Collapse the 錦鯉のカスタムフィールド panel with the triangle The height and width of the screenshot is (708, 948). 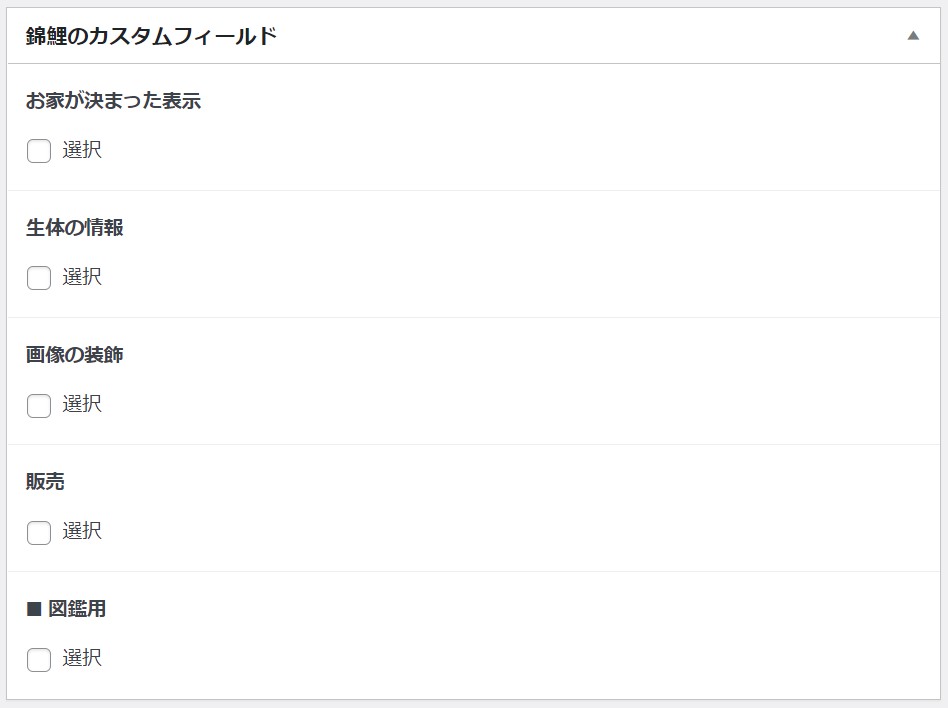pos(912,36)
